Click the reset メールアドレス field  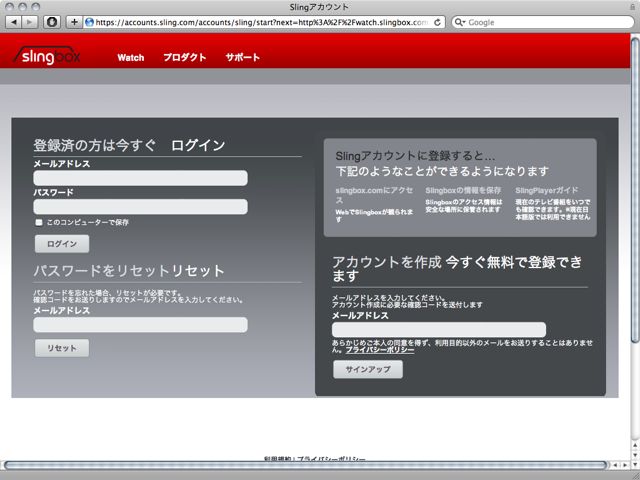(140, 325)
